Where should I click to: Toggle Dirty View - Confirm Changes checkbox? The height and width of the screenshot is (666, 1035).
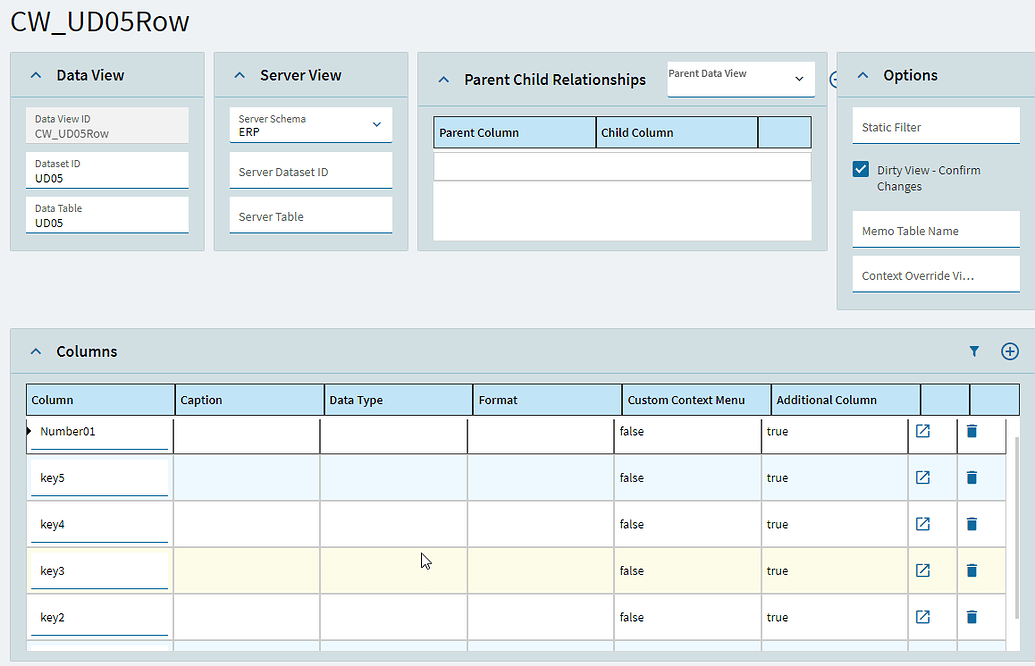point(861,170)
